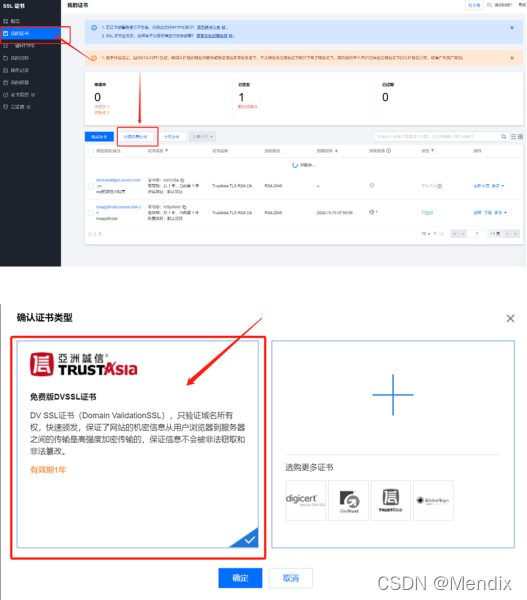This screenshot has width=527, height=600.
Task: Check the mxappfinder domain row checkbox
Action: (x=91, y=213)
